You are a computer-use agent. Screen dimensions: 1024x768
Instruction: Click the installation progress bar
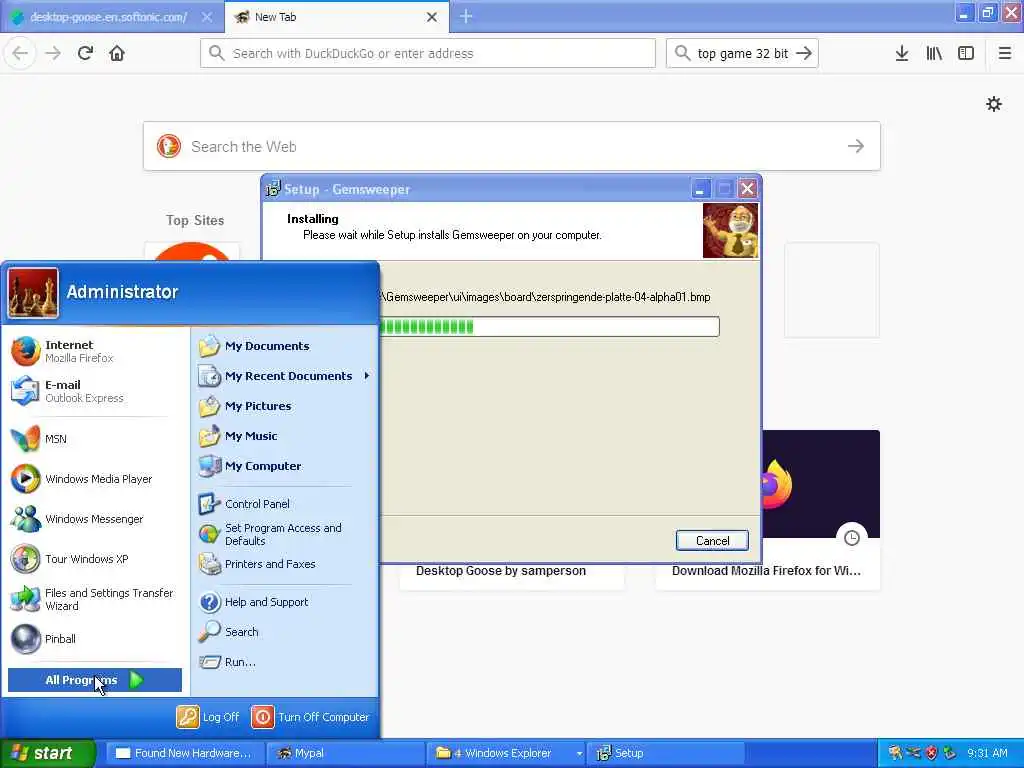(549, 327)
